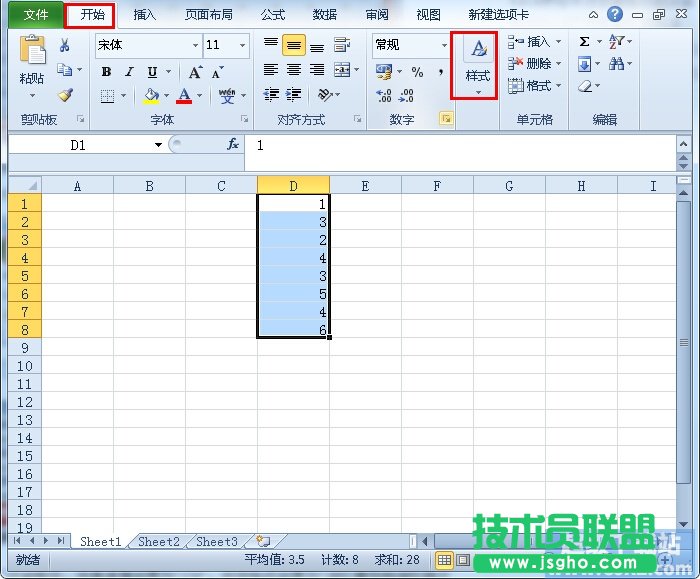Open the Name Box dropdown arrow

coord(158,145)
